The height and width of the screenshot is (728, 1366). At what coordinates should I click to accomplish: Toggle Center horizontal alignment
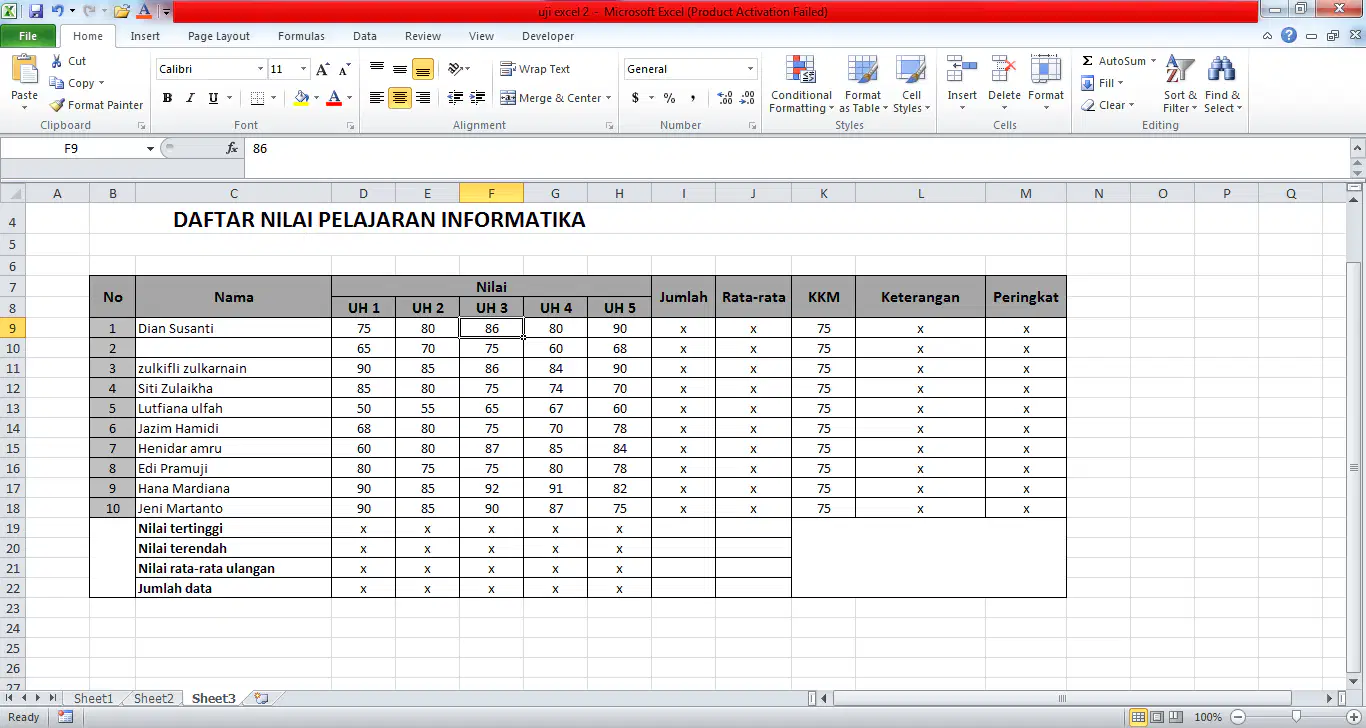[400, 98]
